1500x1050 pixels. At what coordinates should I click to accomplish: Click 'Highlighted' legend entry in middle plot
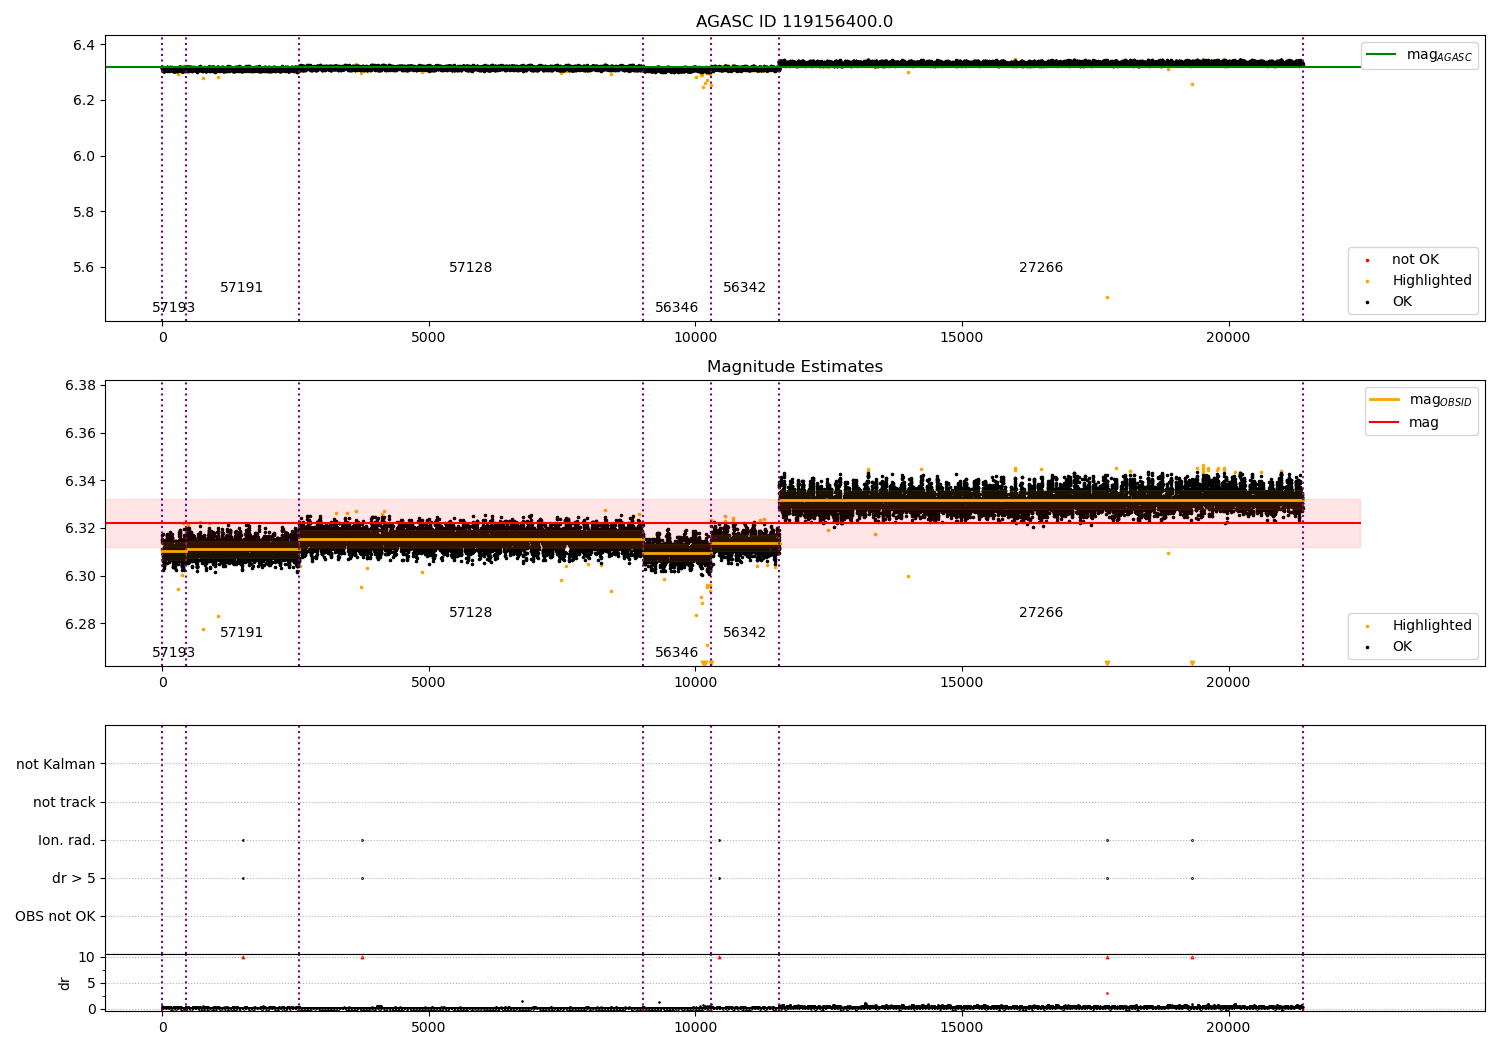tap(1430, 625)
